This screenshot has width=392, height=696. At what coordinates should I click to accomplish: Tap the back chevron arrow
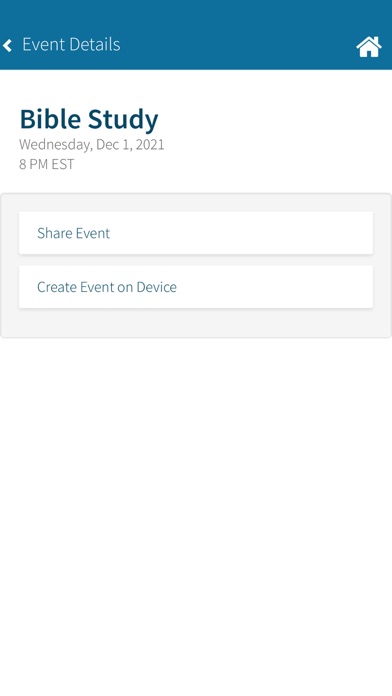pos(7,45)
